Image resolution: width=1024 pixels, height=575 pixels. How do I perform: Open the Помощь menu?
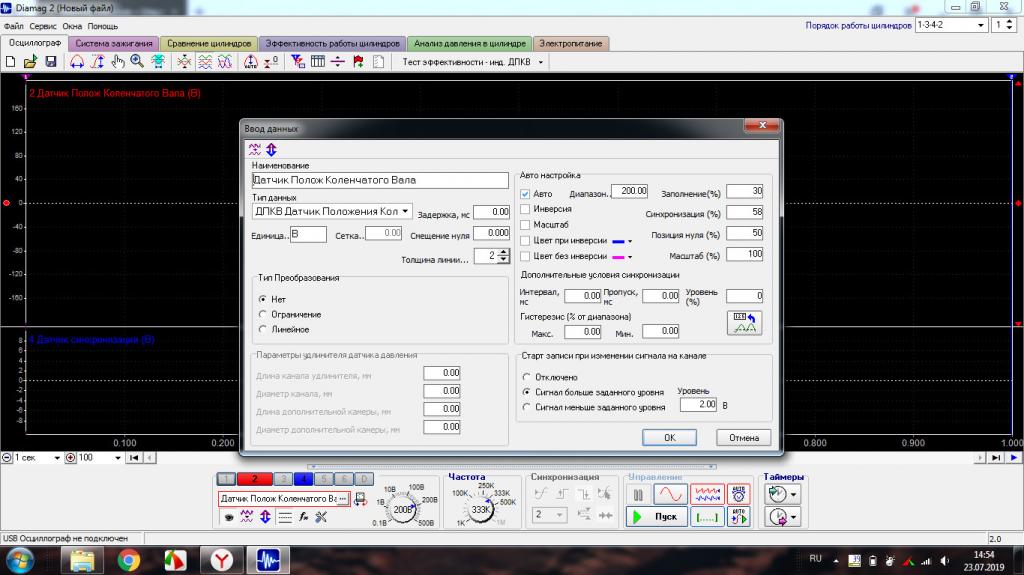pos(103,26)
